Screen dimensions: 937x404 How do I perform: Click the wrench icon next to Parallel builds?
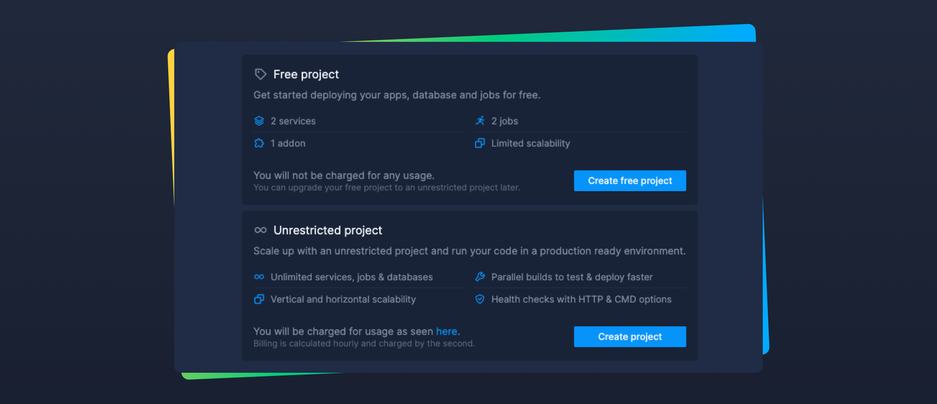point(480,277)
